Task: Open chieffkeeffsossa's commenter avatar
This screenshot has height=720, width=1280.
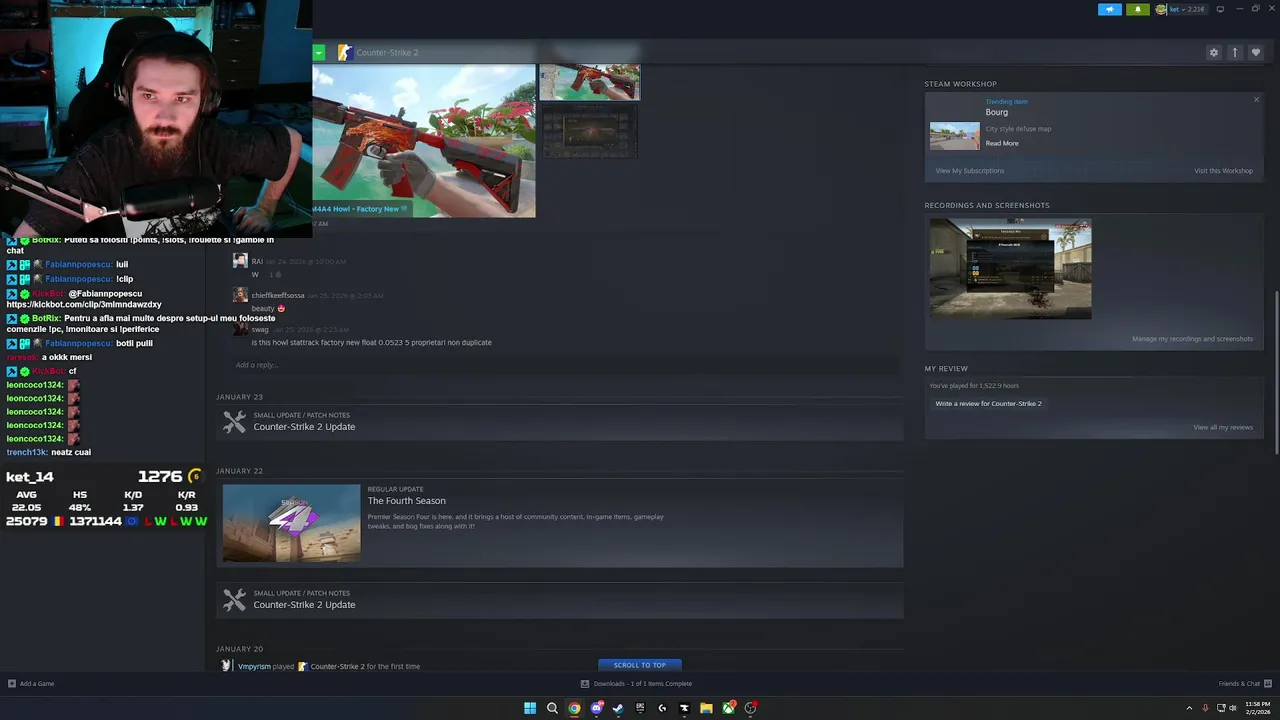Action: (240, 295)
